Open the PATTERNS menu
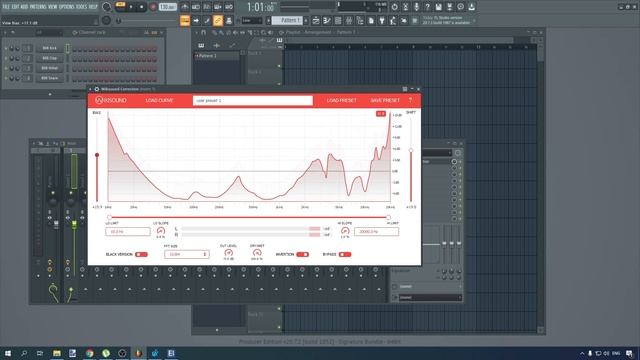640x360 pixels. point(38,7)
